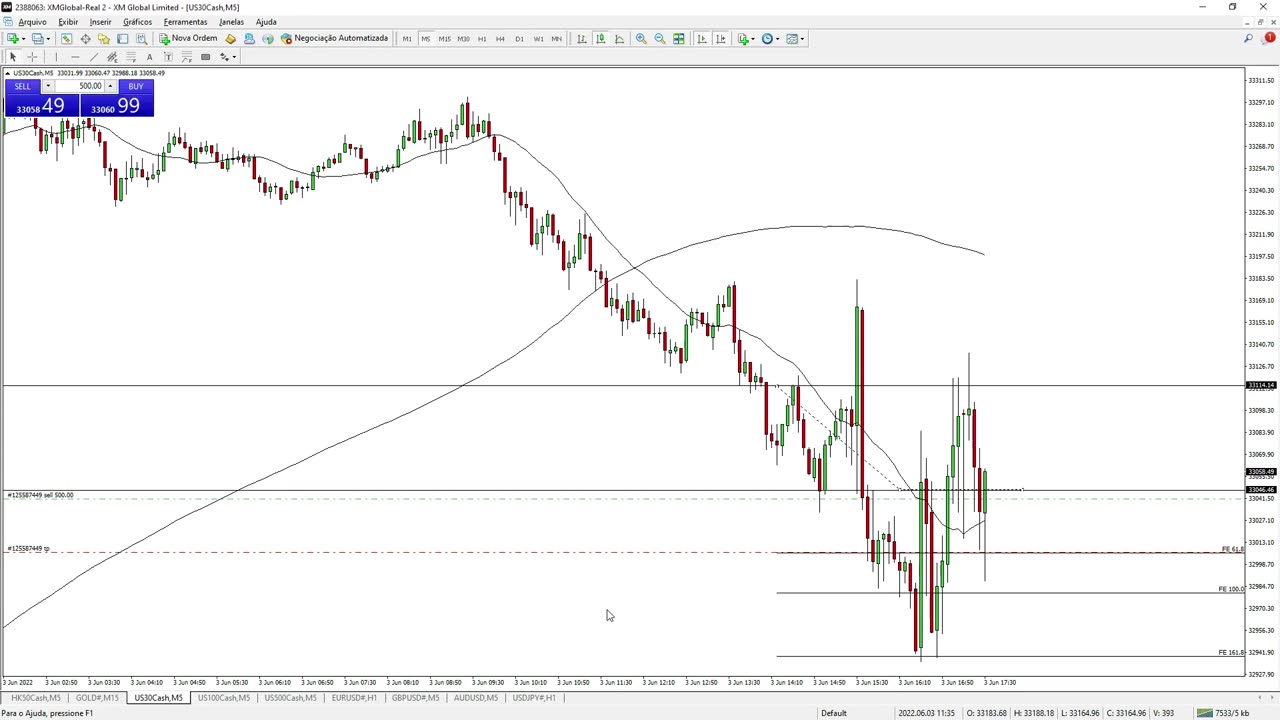Set timeframe to M15
The image size is (1280, 720).
[444, 39]
